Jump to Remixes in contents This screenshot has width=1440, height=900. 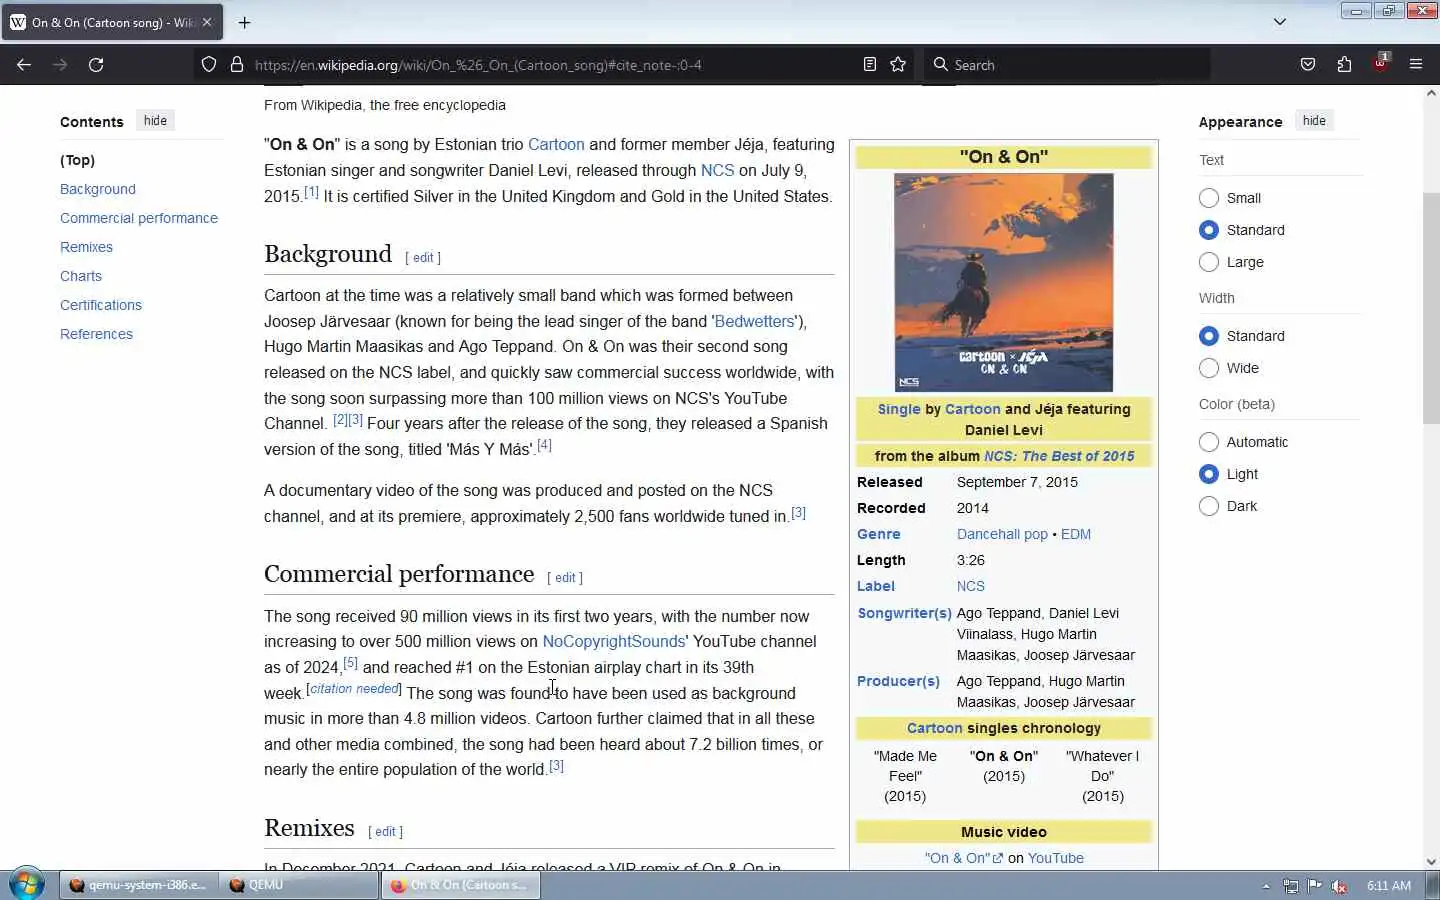86,247
